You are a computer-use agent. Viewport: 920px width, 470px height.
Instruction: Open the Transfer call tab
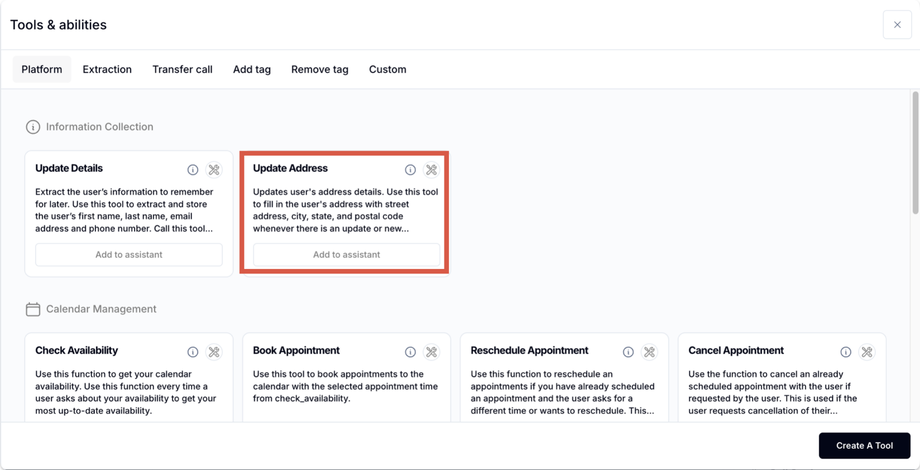[182, 70]
